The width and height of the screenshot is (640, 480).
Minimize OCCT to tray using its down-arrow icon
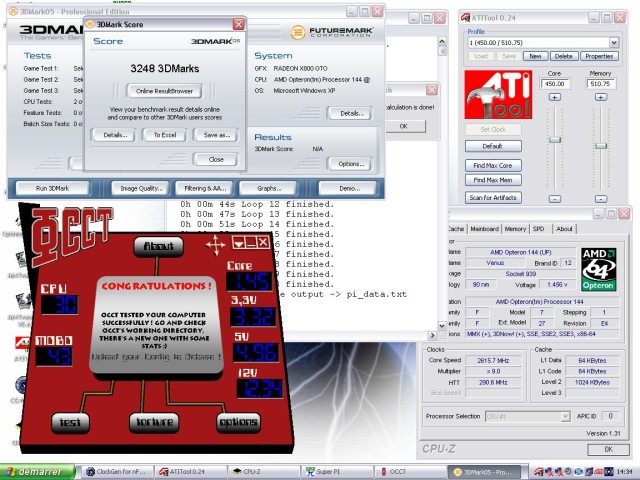pyautogui.click(x=238, y=243)
